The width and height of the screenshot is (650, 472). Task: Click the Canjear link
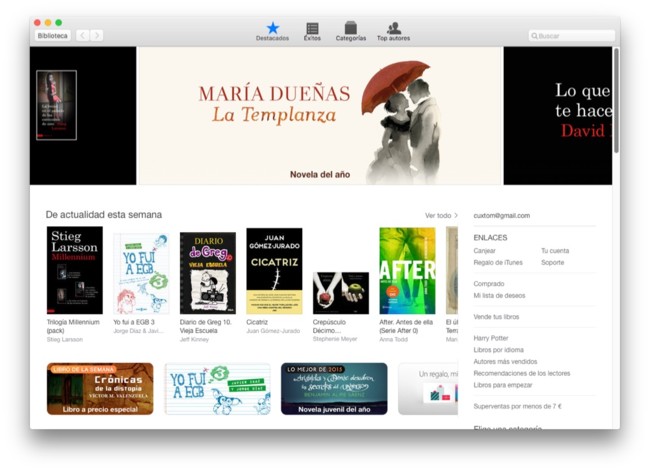(484, 251)
